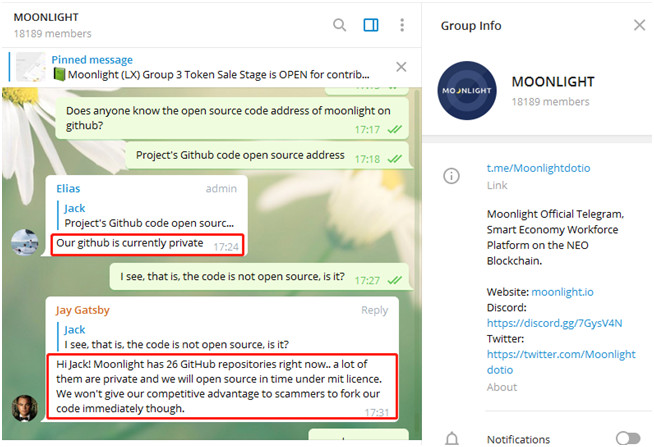Click Reply on Jay Gatsby's message
This screenshot has width=654, height=447.
pyautogui.click(x=375, y=310)
